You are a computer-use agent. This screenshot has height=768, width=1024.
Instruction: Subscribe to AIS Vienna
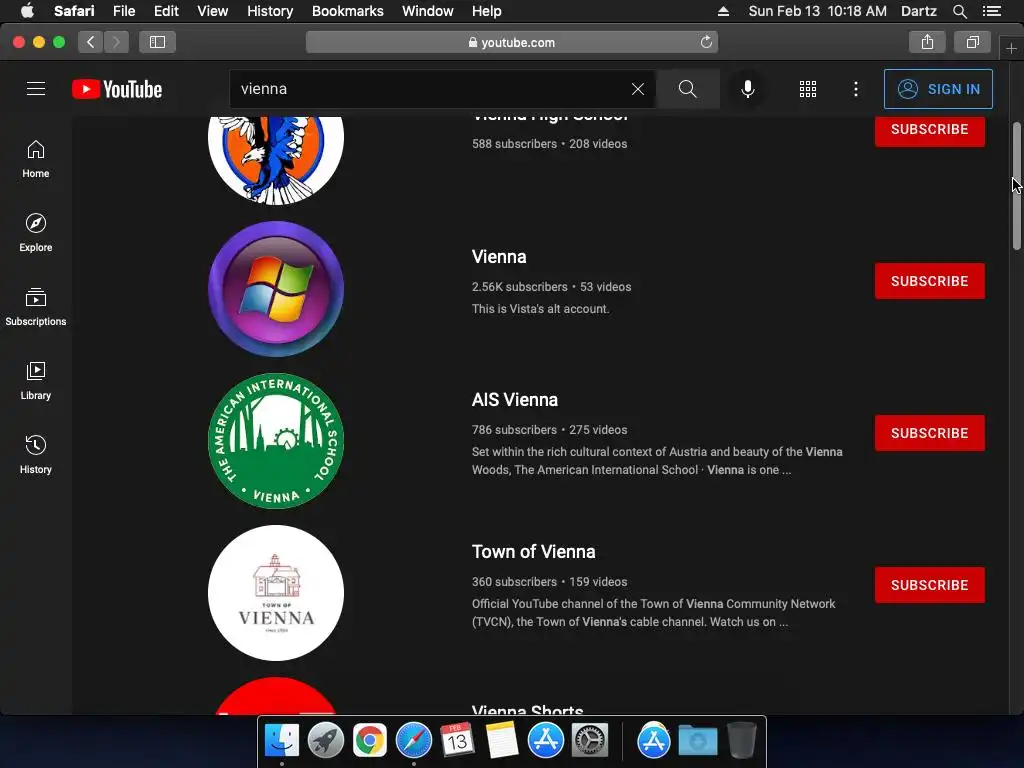pos(929,433)
